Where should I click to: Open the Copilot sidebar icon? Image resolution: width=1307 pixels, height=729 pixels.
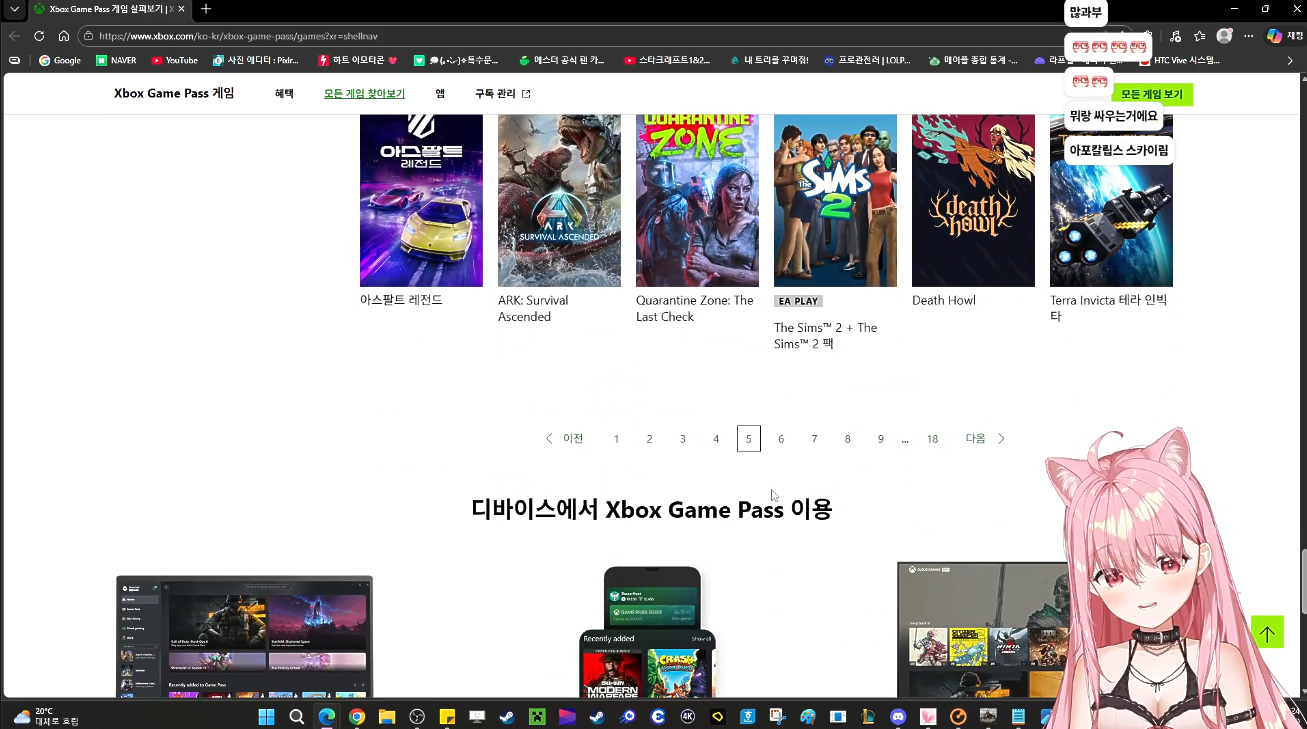pos(1274,36)
